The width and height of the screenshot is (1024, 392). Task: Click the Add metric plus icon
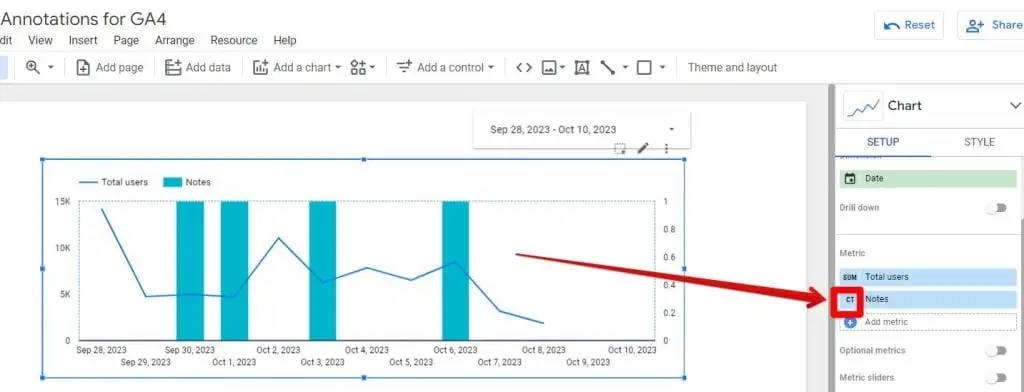pos(850,322)
